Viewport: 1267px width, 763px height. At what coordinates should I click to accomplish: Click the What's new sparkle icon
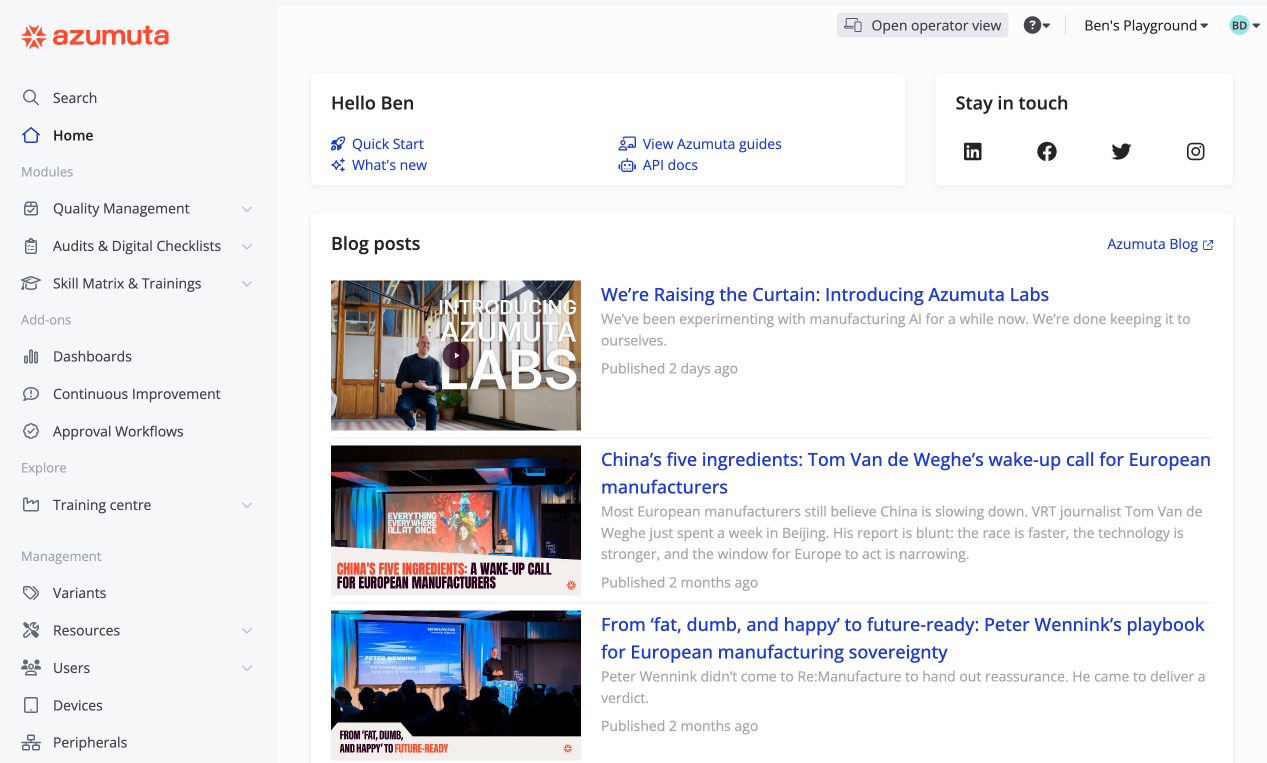pos(338,165)
